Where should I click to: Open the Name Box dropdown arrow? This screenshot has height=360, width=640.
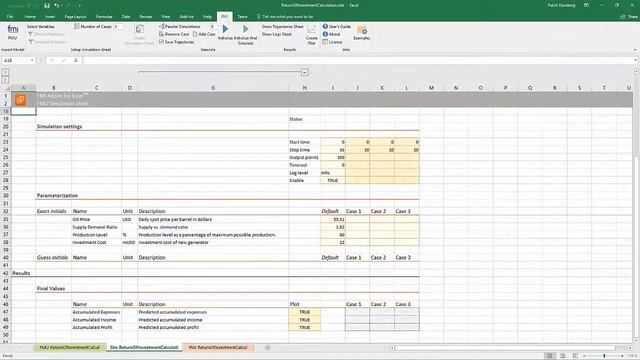pos(31,60)
